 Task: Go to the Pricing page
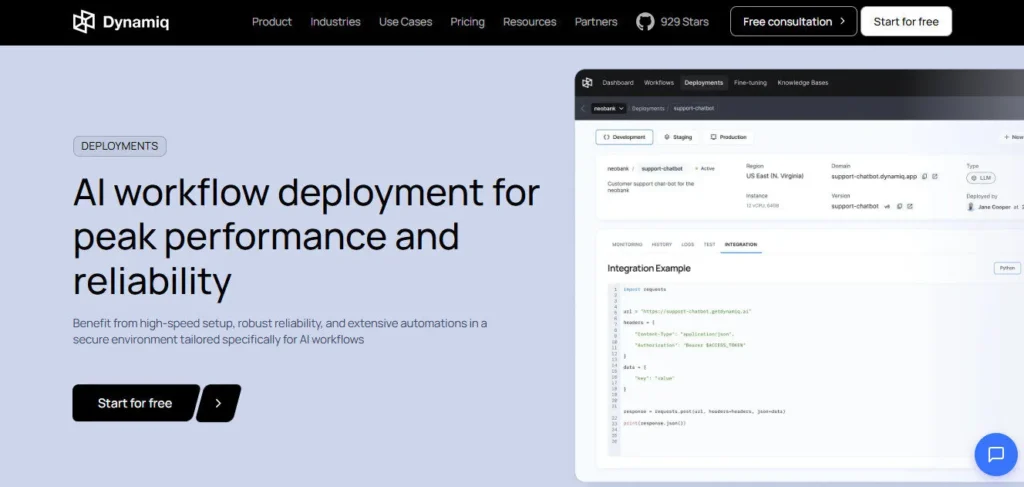click(x=468, y=22)
